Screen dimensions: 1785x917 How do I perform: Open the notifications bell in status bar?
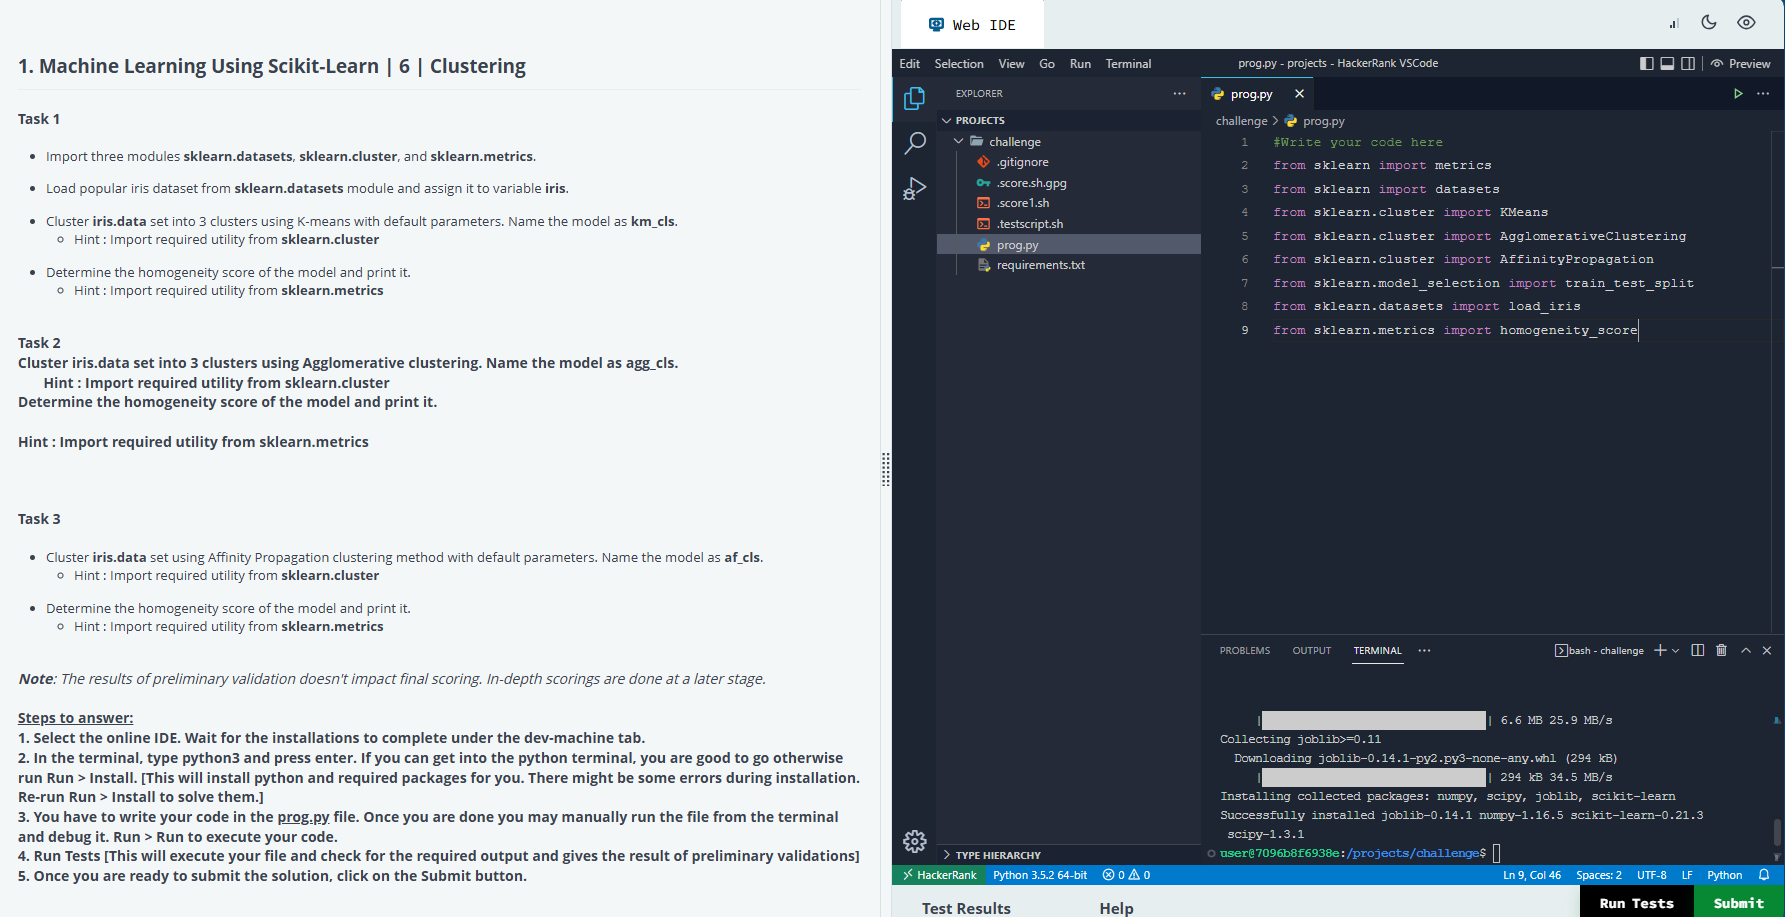(1764, 875)
